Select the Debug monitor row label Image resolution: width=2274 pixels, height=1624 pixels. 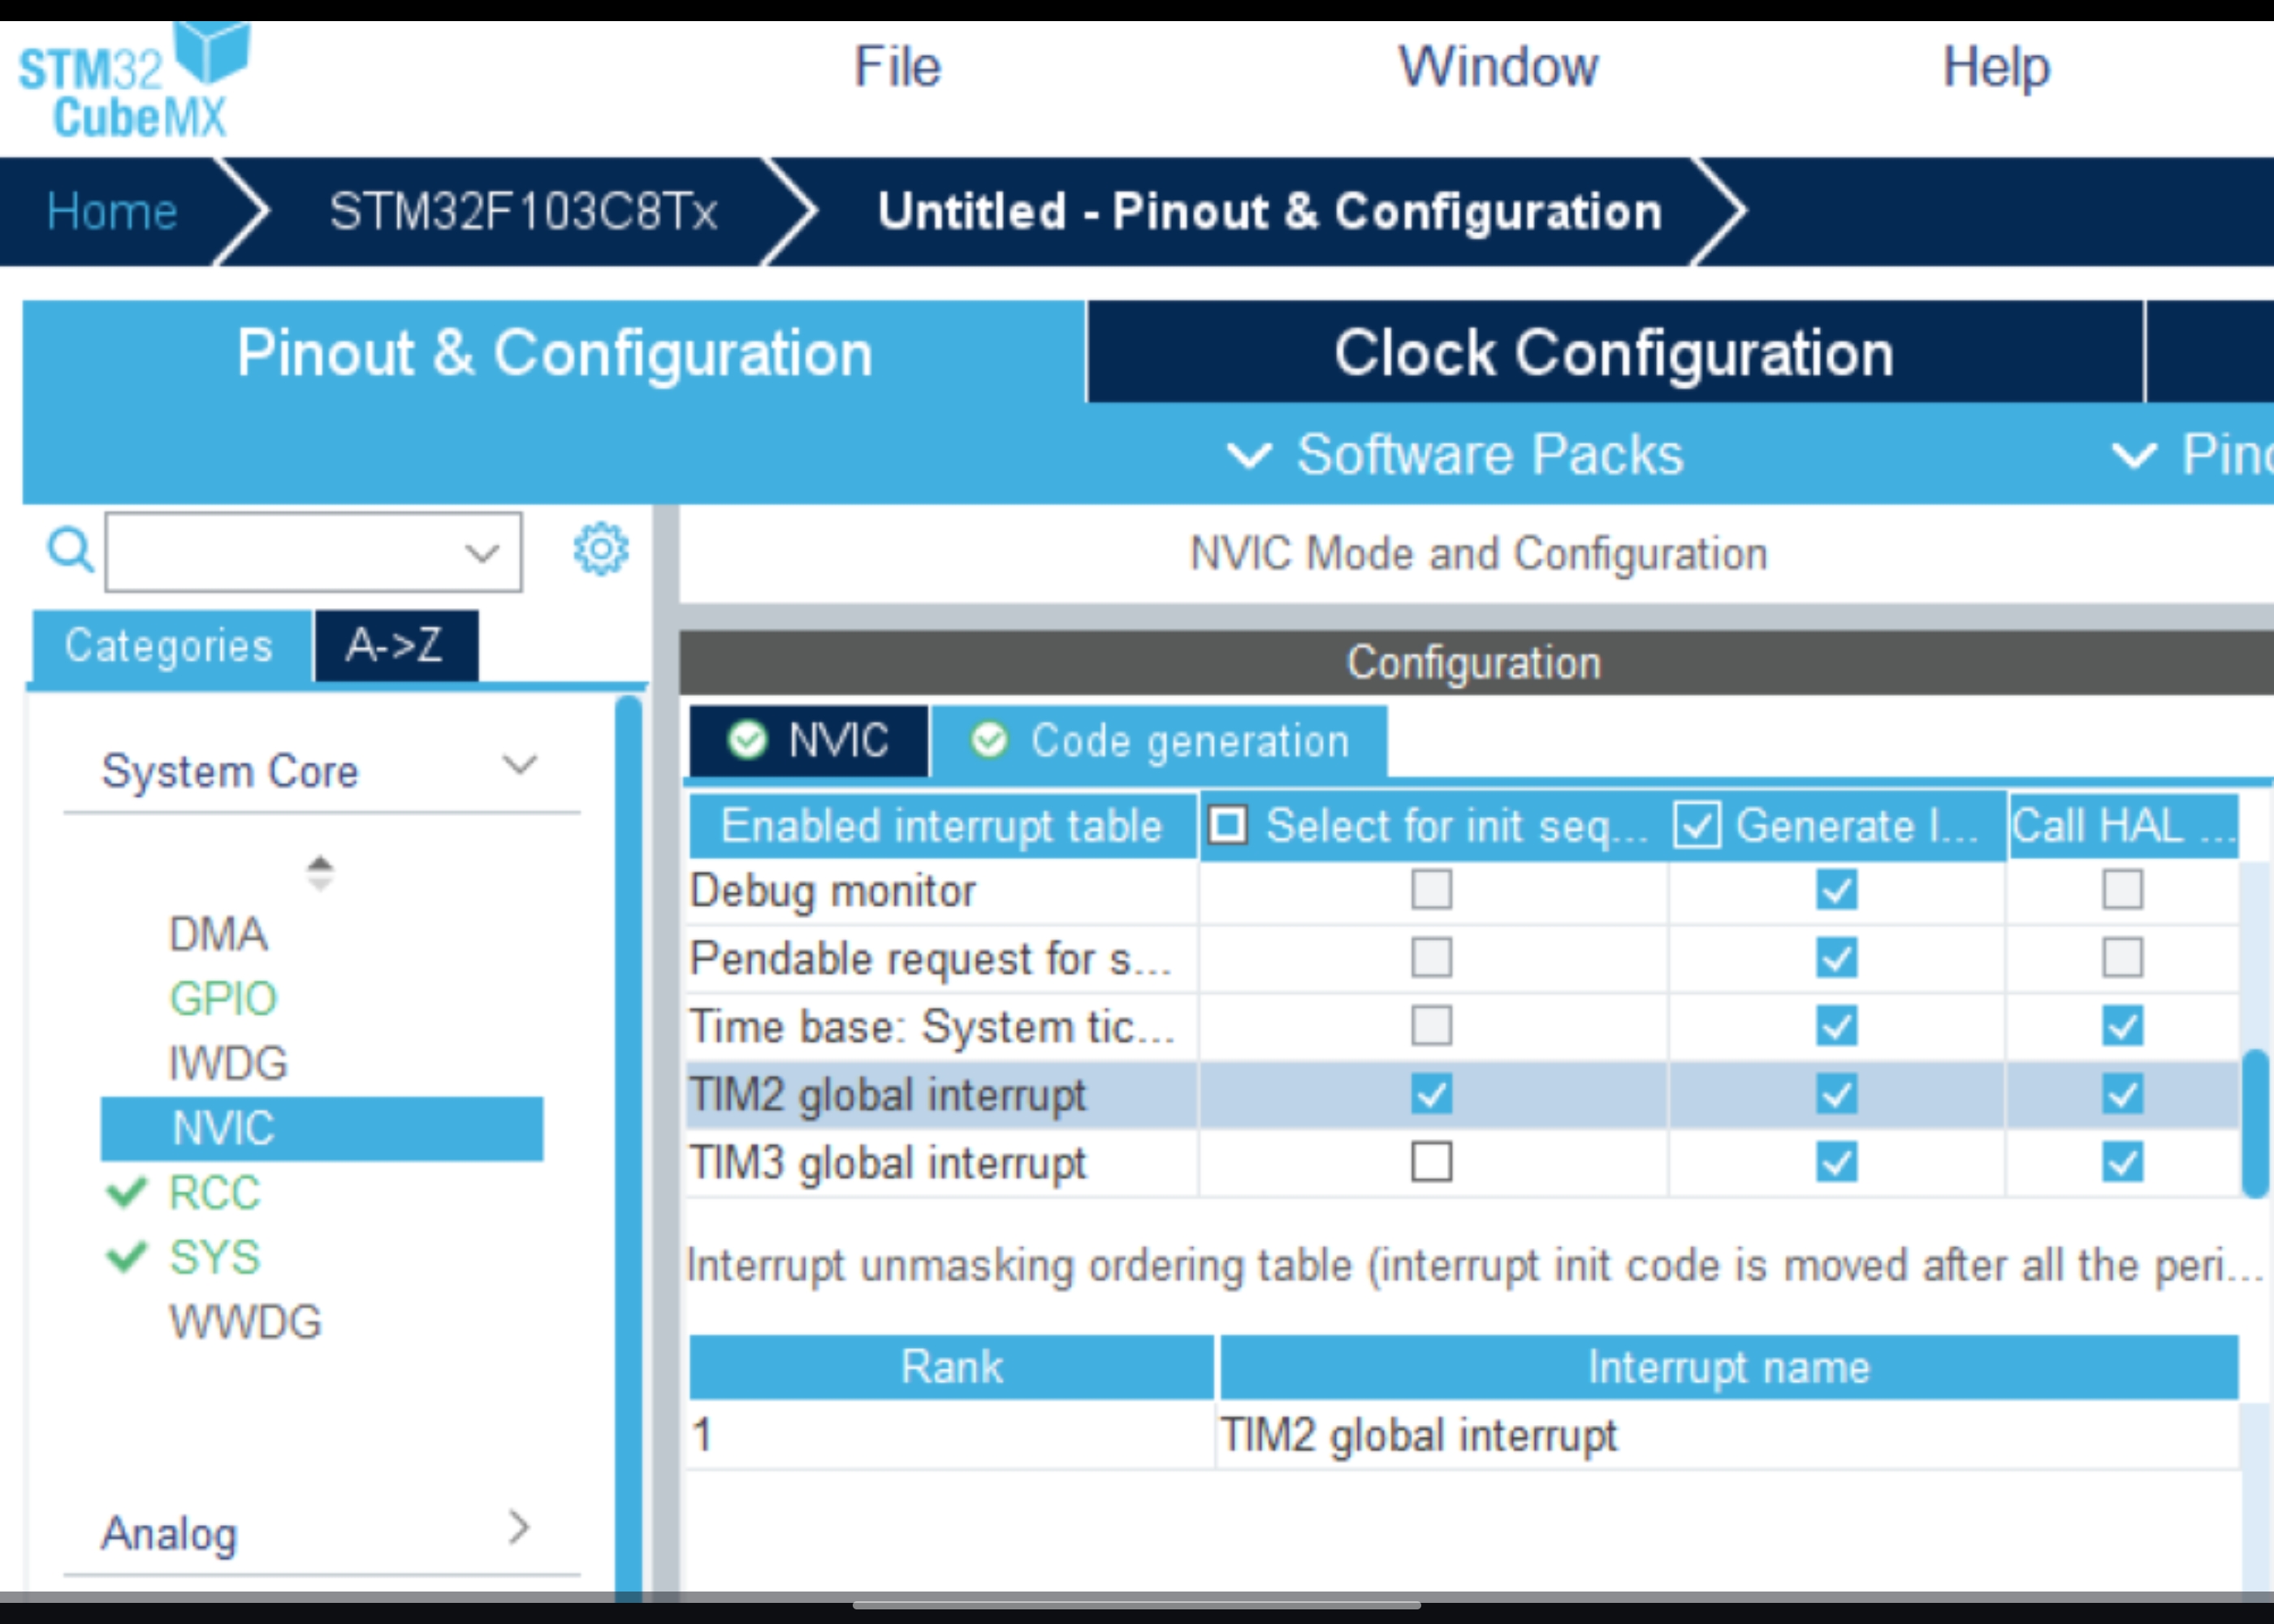(x=833, y=891)
